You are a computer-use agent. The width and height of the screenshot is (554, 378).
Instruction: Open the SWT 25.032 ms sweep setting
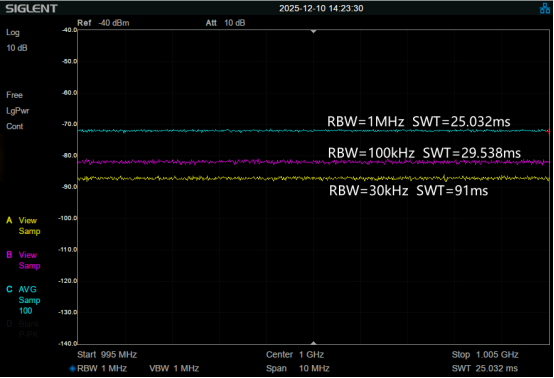coord(485,369)
